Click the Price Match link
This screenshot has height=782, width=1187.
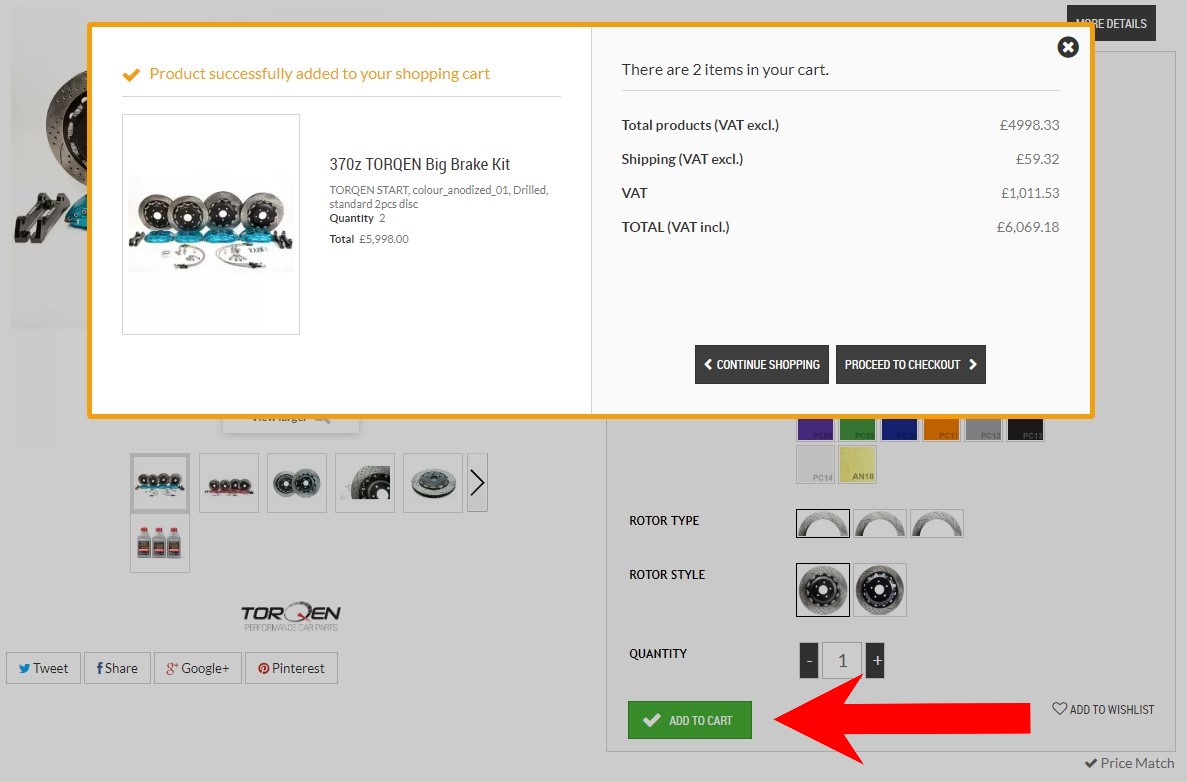(x=1129, y=763)
